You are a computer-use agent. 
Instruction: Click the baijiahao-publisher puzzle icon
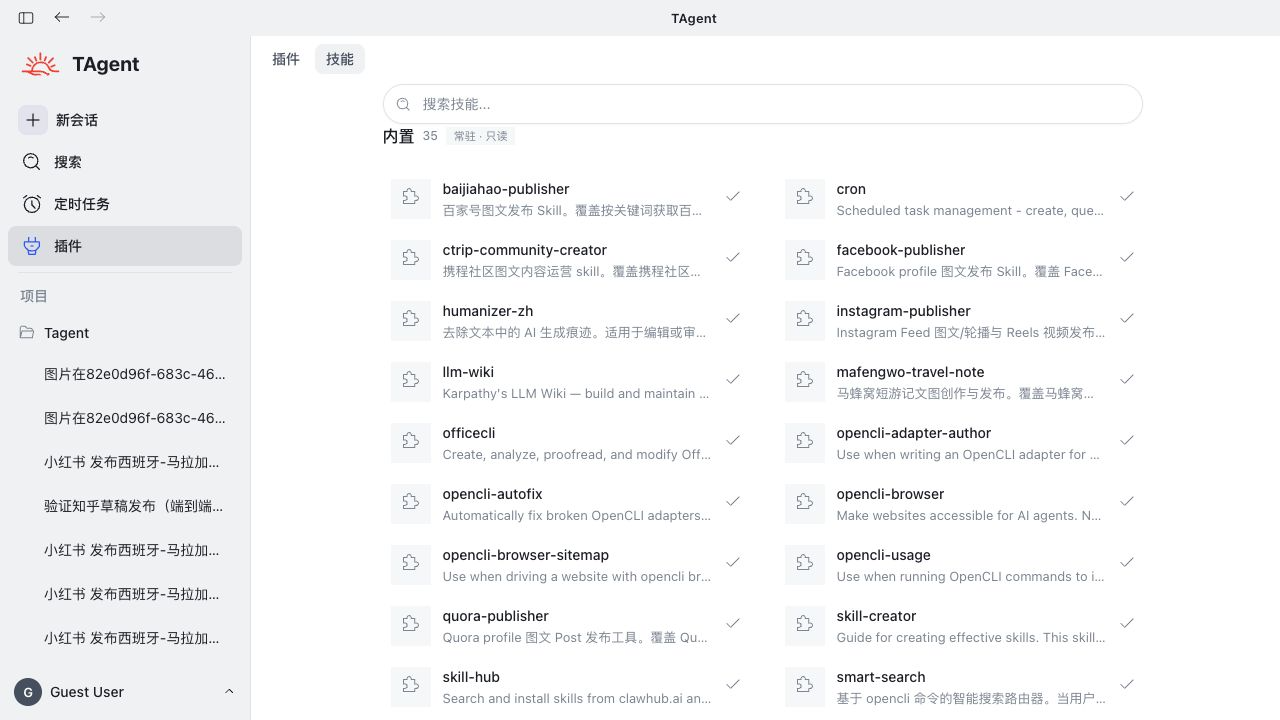pyautogui.click(x=410, y=199)
